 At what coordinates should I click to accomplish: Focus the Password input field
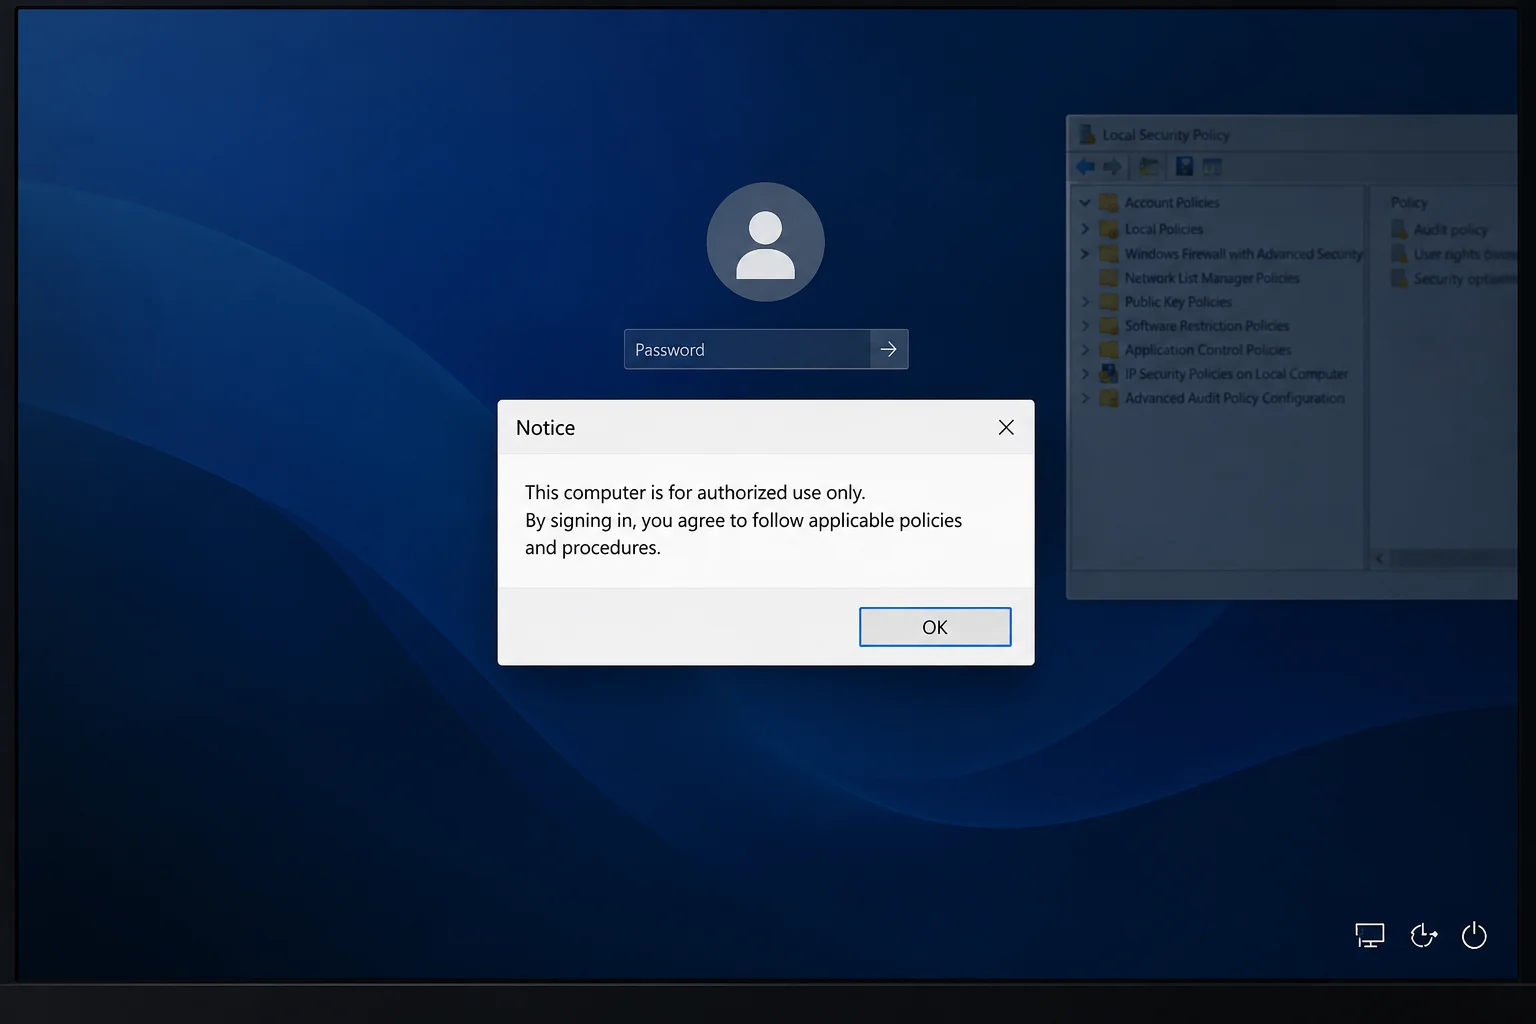pos(747,349)
